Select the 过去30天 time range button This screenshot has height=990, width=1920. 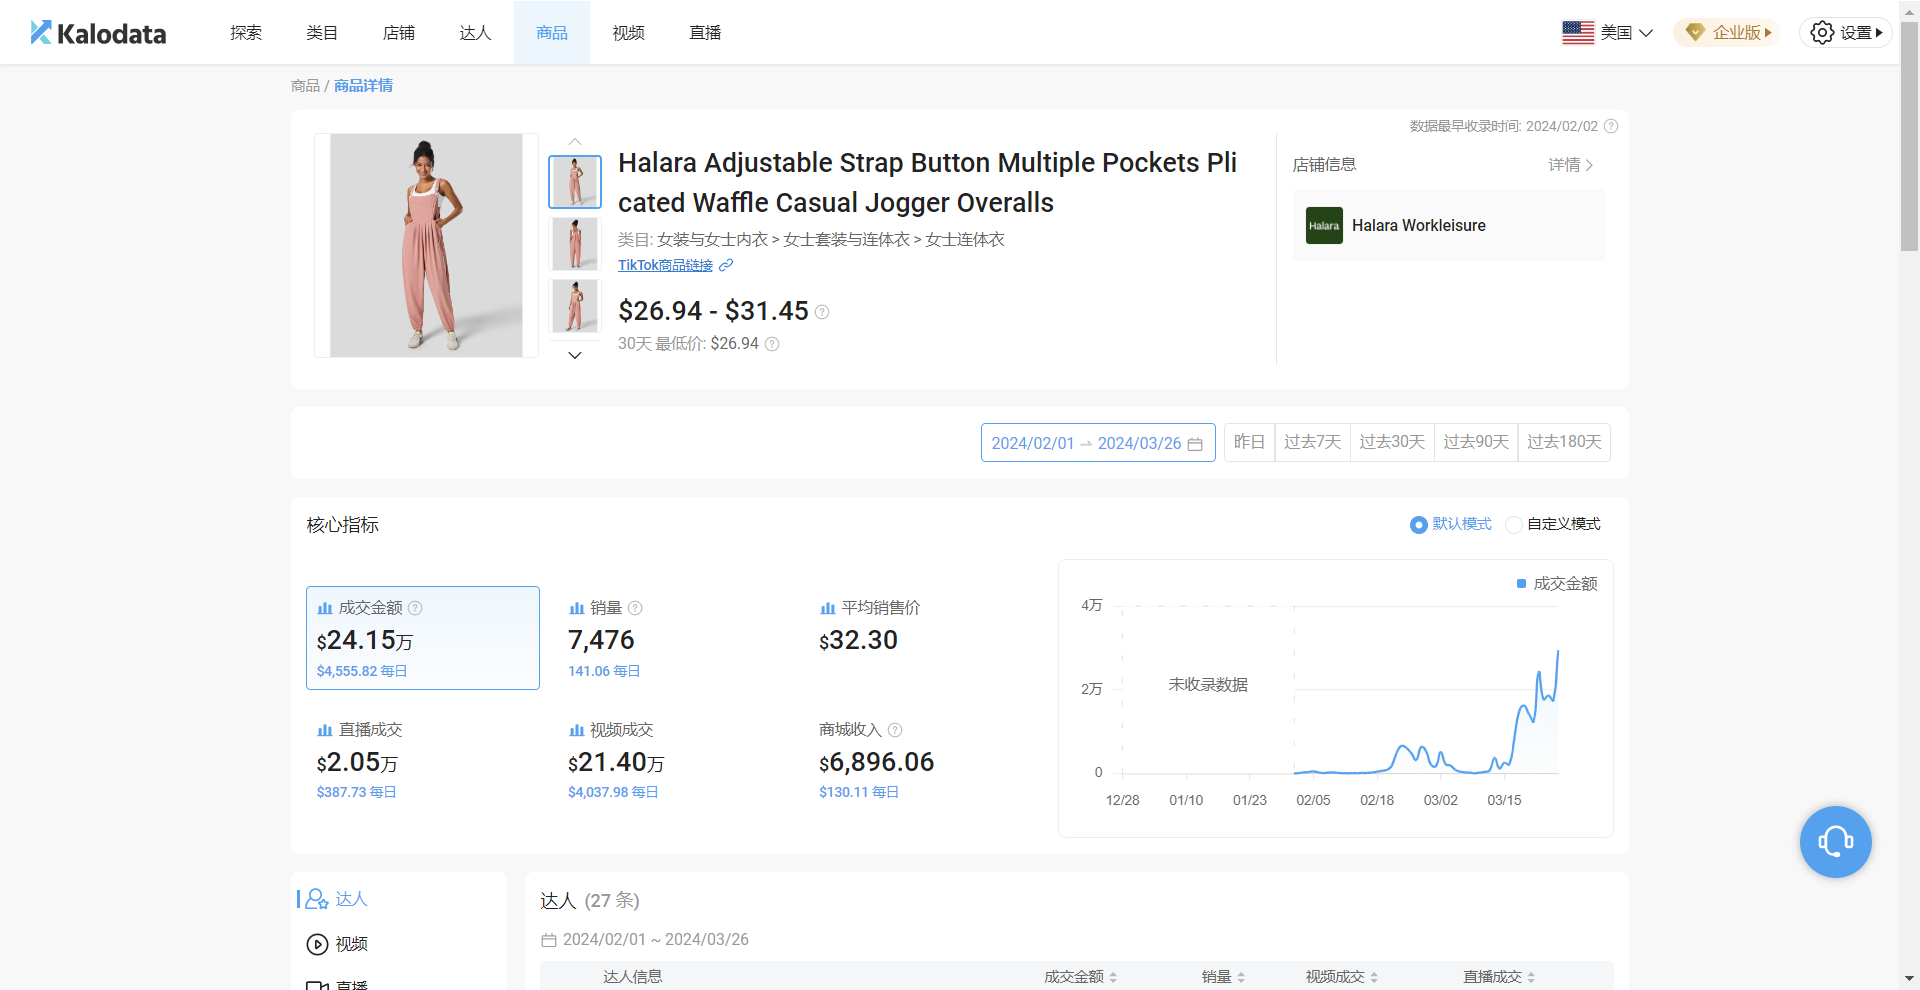click(x=1391, y=442)
